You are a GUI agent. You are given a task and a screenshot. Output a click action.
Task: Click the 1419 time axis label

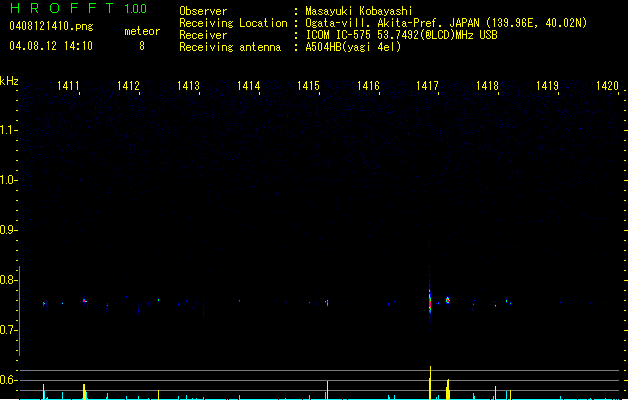(x=548, y=86)
